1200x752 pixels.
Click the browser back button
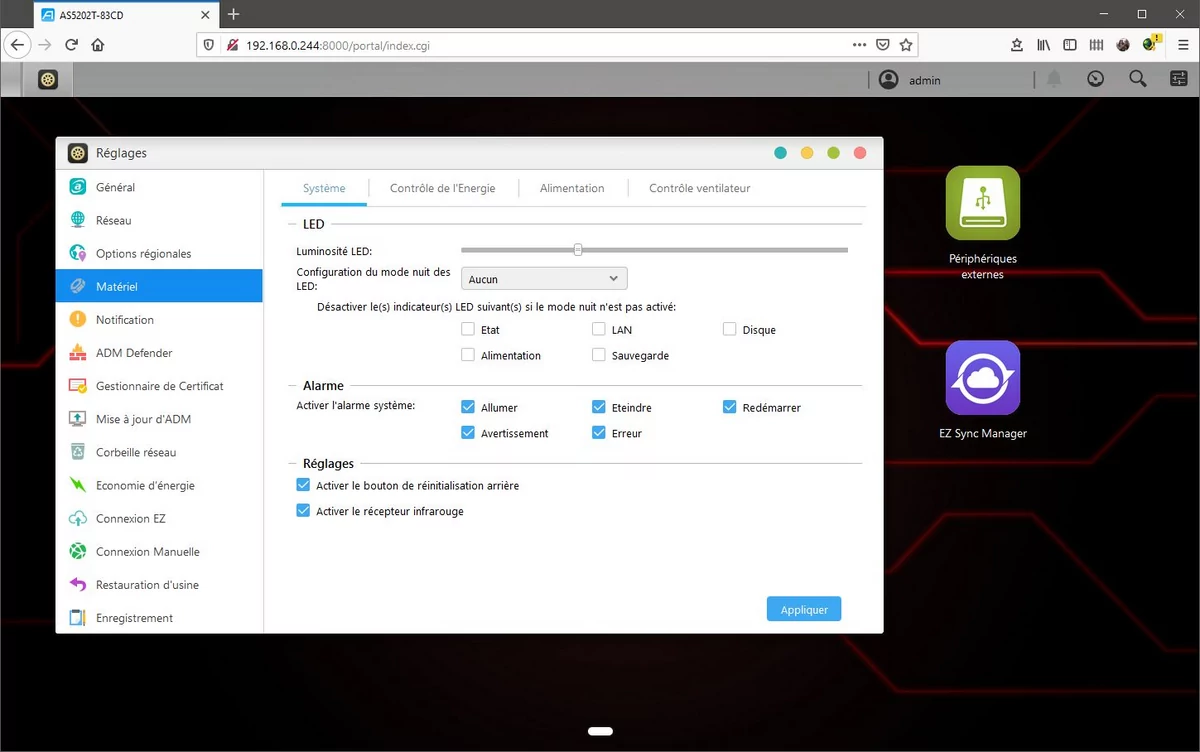[x=17, y=45]
